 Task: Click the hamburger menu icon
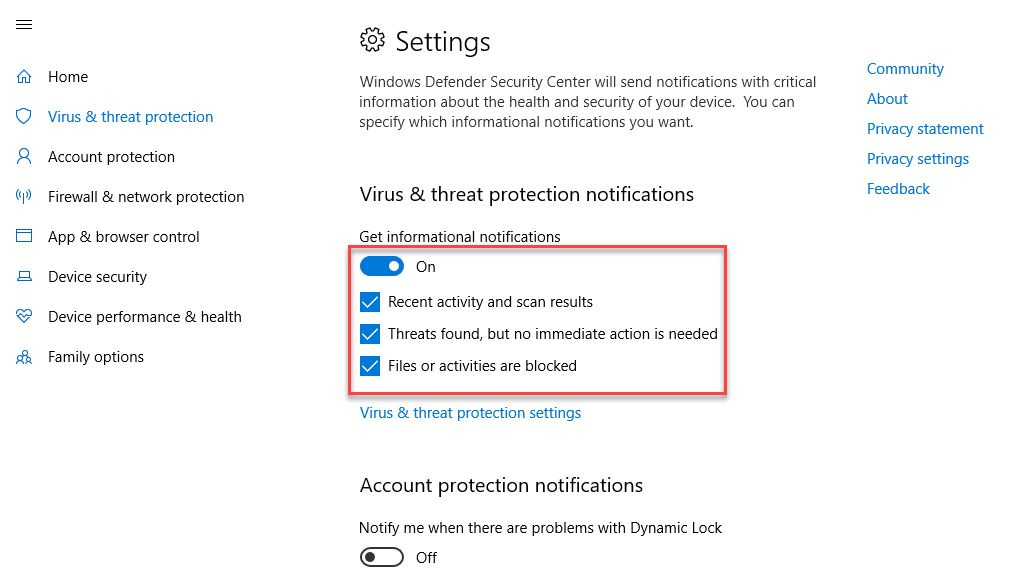24,25
